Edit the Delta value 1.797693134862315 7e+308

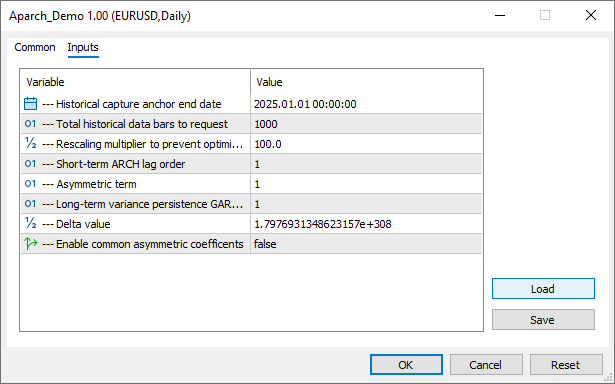tap(366, 224)
